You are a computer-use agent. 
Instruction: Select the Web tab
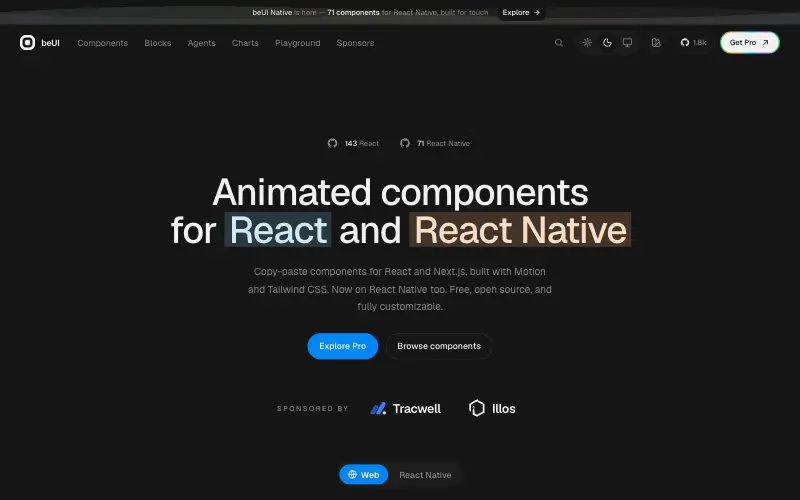[363, 474]
